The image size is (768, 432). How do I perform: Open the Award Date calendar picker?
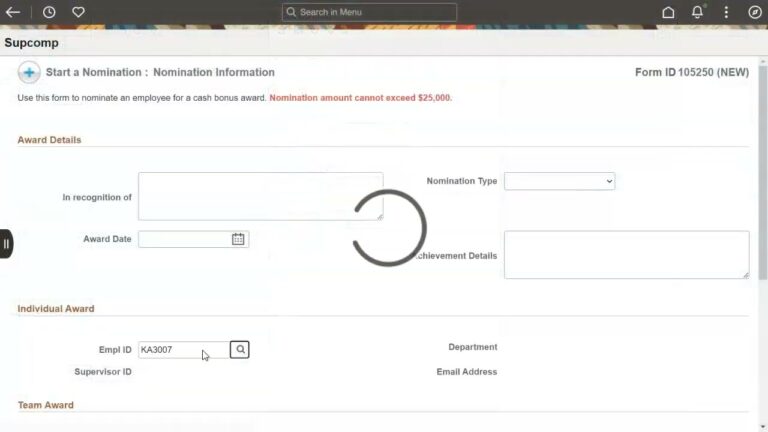point(238,239)
